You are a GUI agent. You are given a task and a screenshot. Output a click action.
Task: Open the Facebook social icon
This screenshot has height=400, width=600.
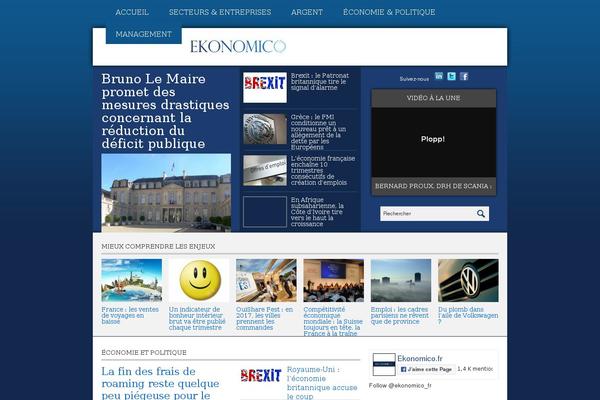coord(464,76)
